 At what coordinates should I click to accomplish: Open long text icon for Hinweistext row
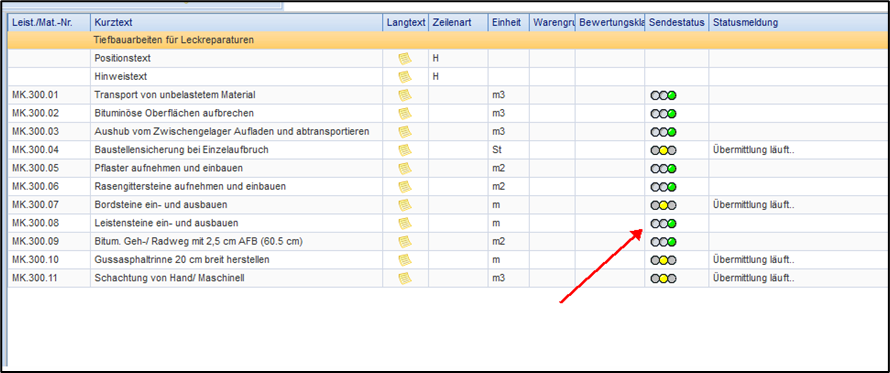click(405, 77)
